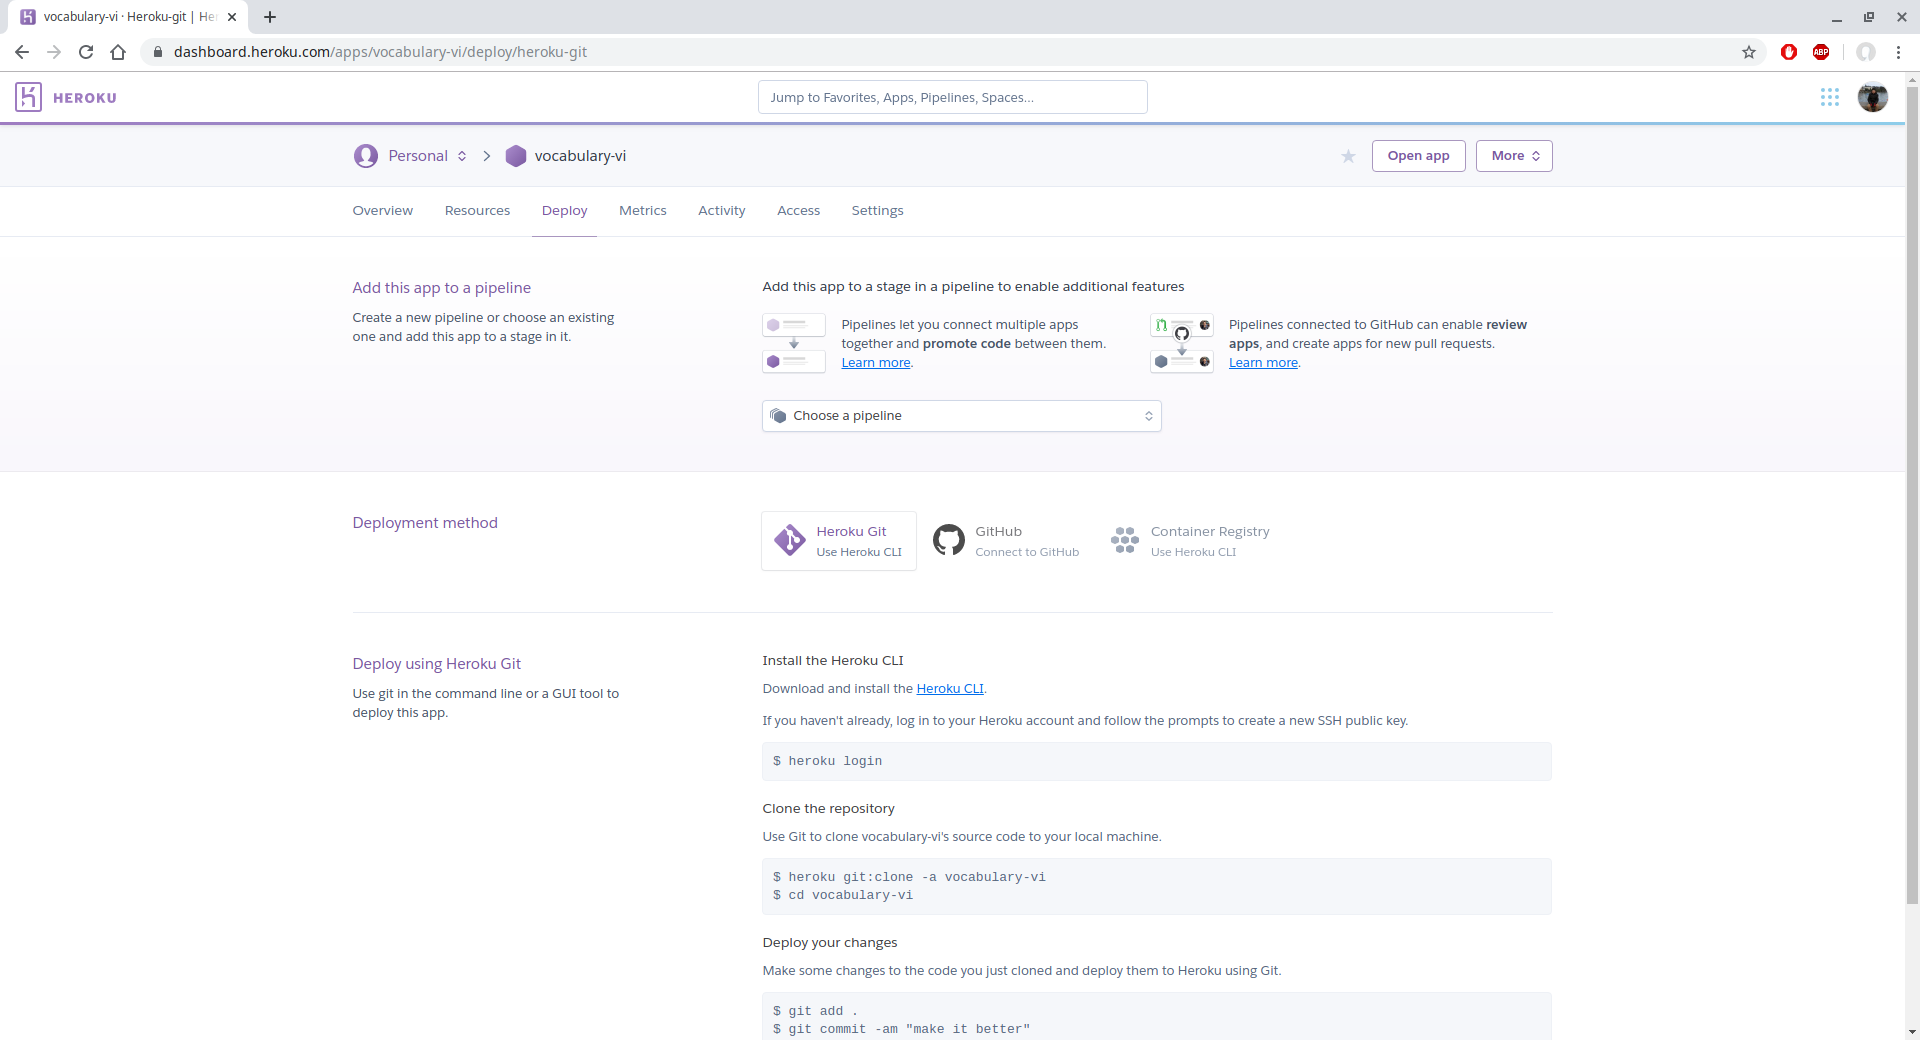Viewport: 1920px width, 1040px height.
Task: Click the Install the Heroku CLI heading
Action: click(x=833, y=661)
